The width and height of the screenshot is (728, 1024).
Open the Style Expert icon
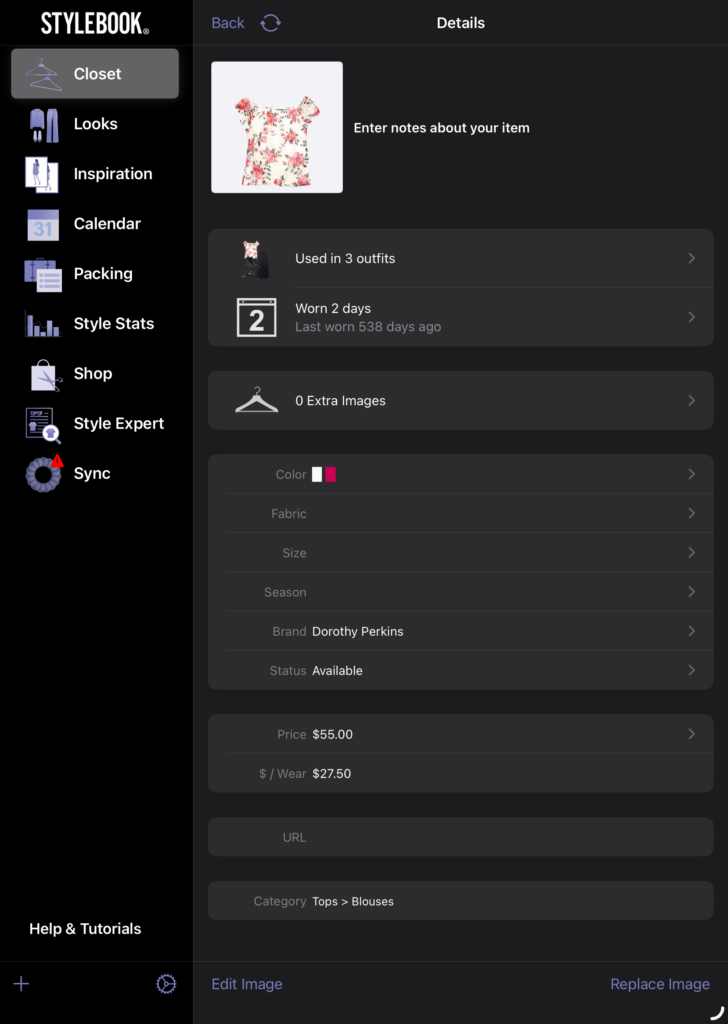[43, 424]
